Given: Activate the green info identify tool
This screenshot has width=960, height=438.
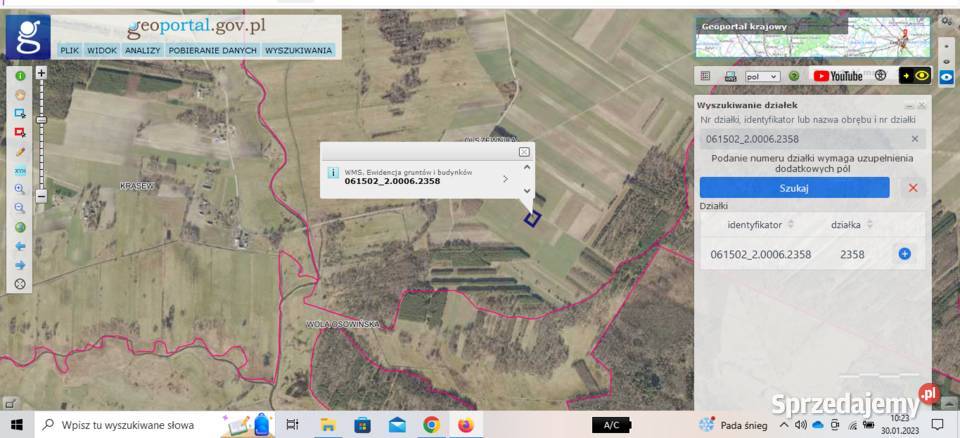Looking at the screenshot, I should (x=20, y=76).
